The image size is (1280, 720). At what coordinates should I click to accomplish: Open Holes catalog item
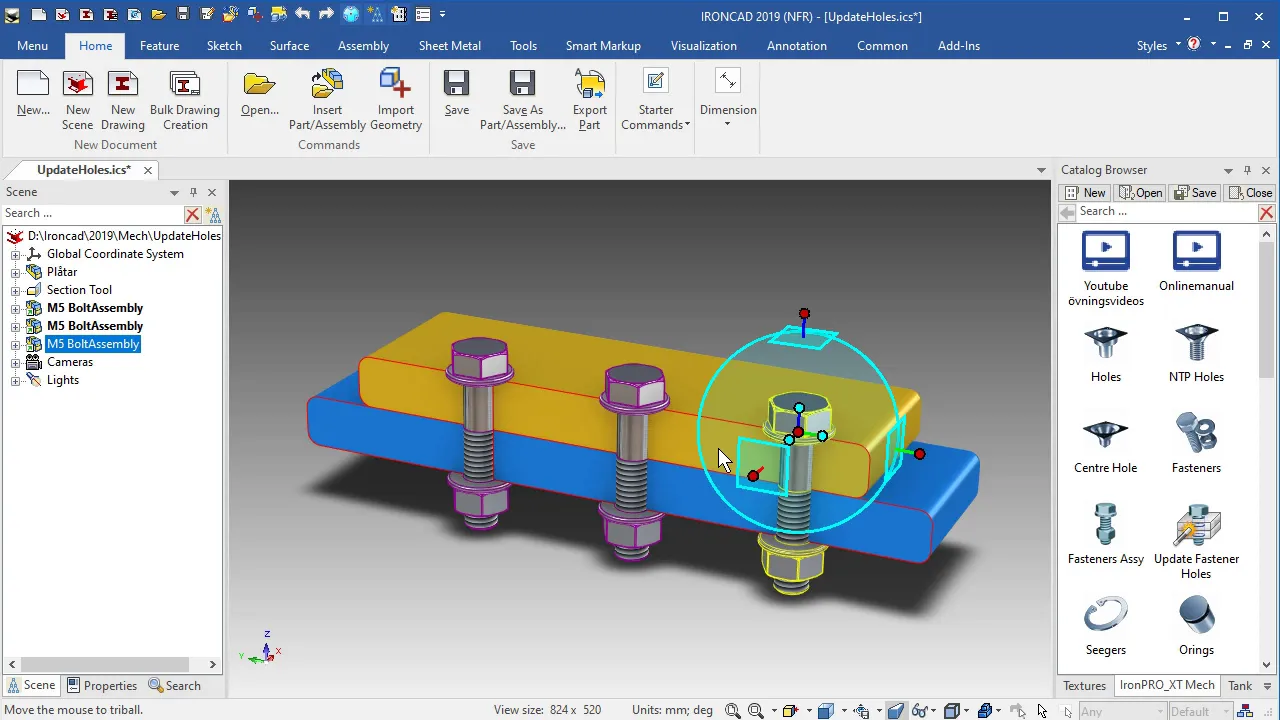click(x=1106, y=354)
